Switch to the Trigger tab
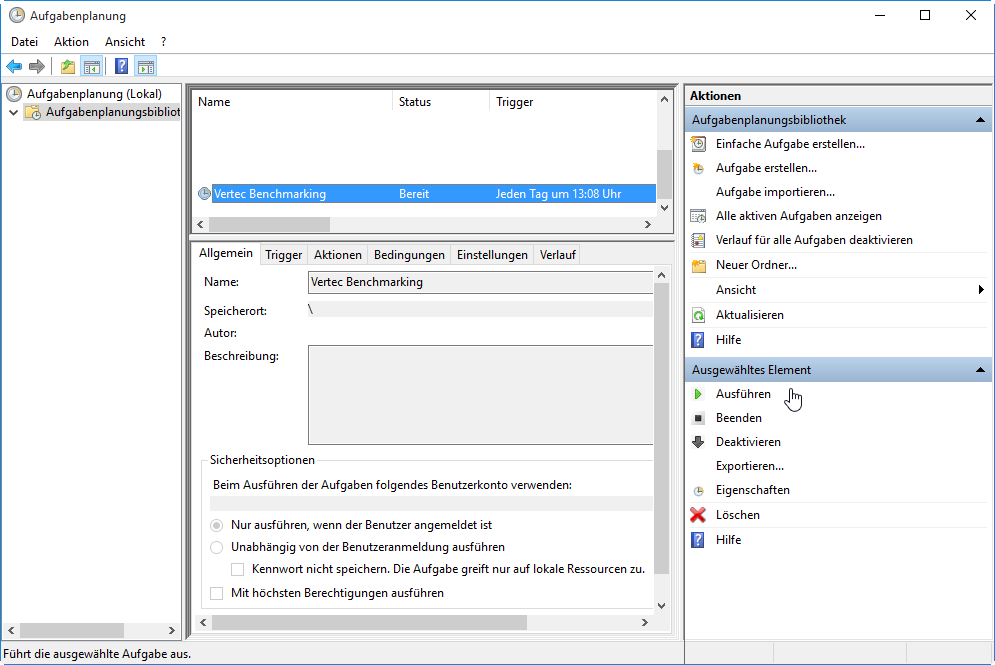Image resolution: width=995 pixels, height=665 pixels. [283, 255]
